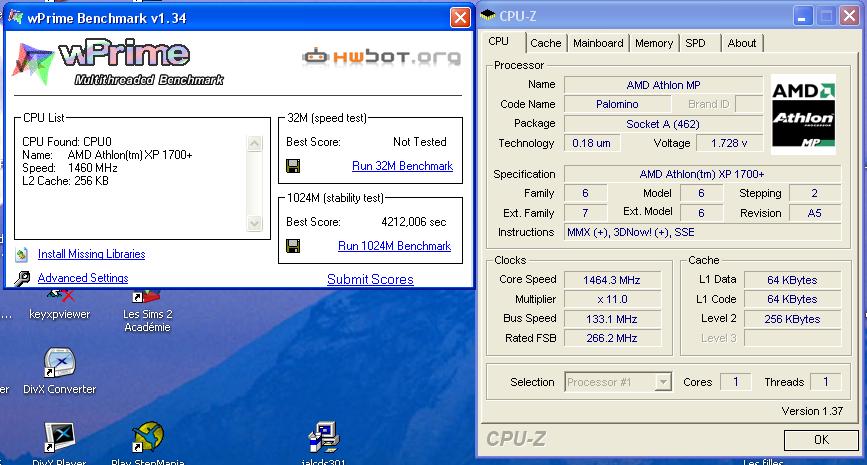Switch to the Cache tab in CPU-Z
Screen dimensions: 867x465
point(546,43)
